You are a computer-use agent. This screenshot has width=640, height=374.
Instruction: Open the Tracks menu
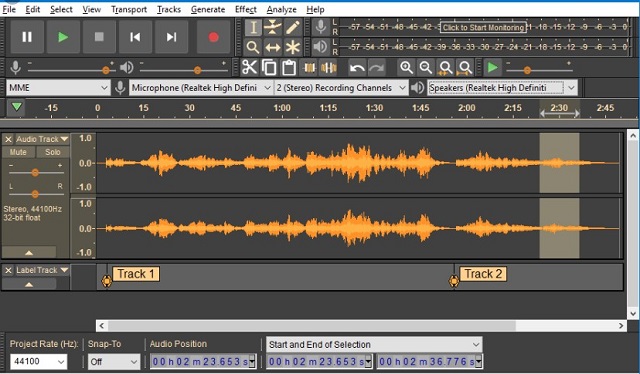tap(169, 9)
